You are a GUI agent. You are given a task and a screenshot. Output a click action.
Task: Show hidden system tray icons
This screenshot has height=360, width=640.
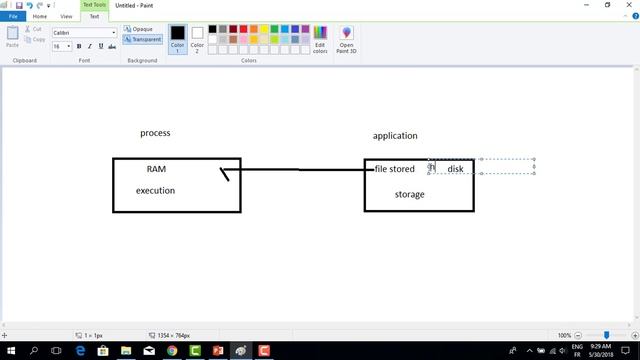pos(529,351)
